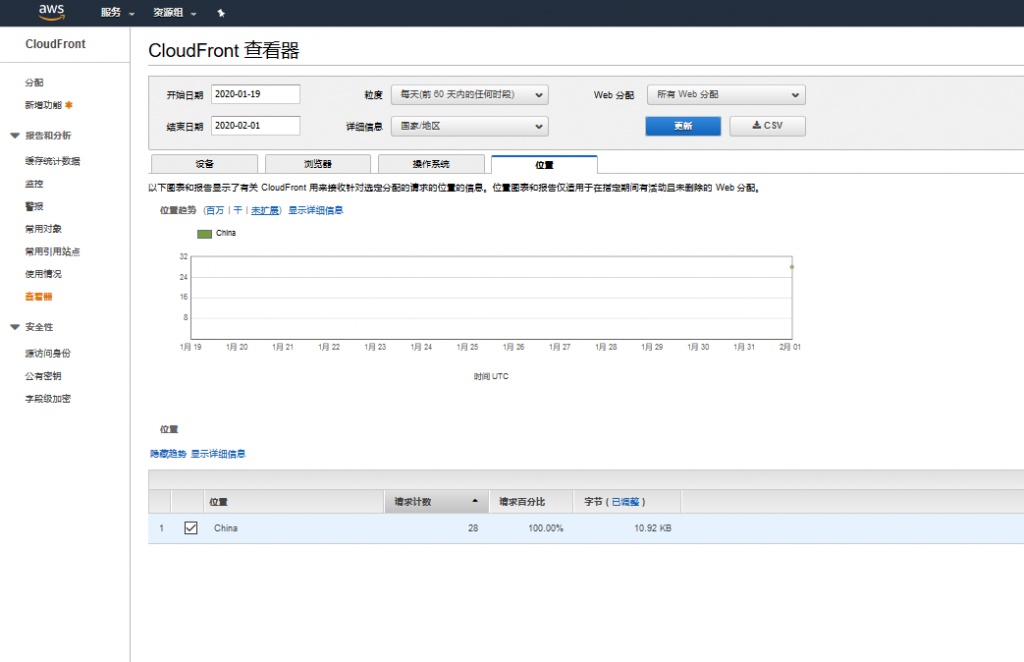Screen dimensions: 1024x662
Task: Collapse the 报告和分析 section
Action: (x=15, y=136)
